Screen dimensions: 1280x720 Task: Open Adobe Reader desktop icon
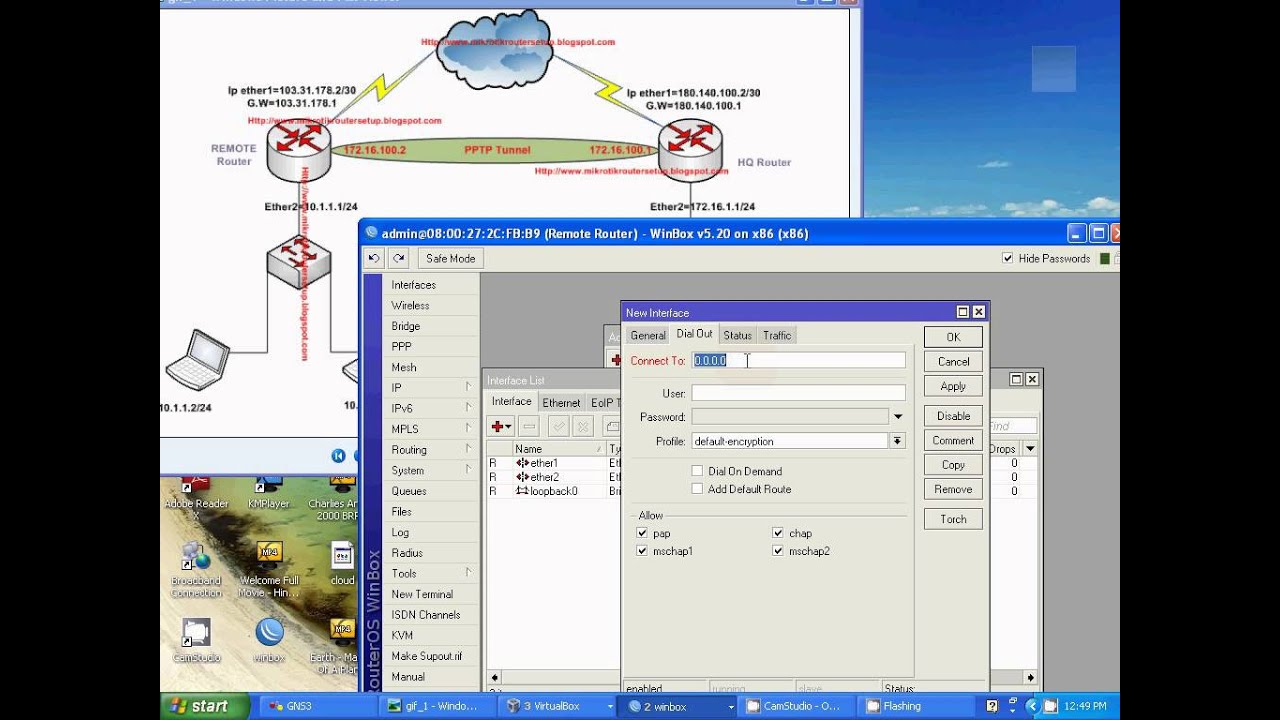tap(196, 486)
